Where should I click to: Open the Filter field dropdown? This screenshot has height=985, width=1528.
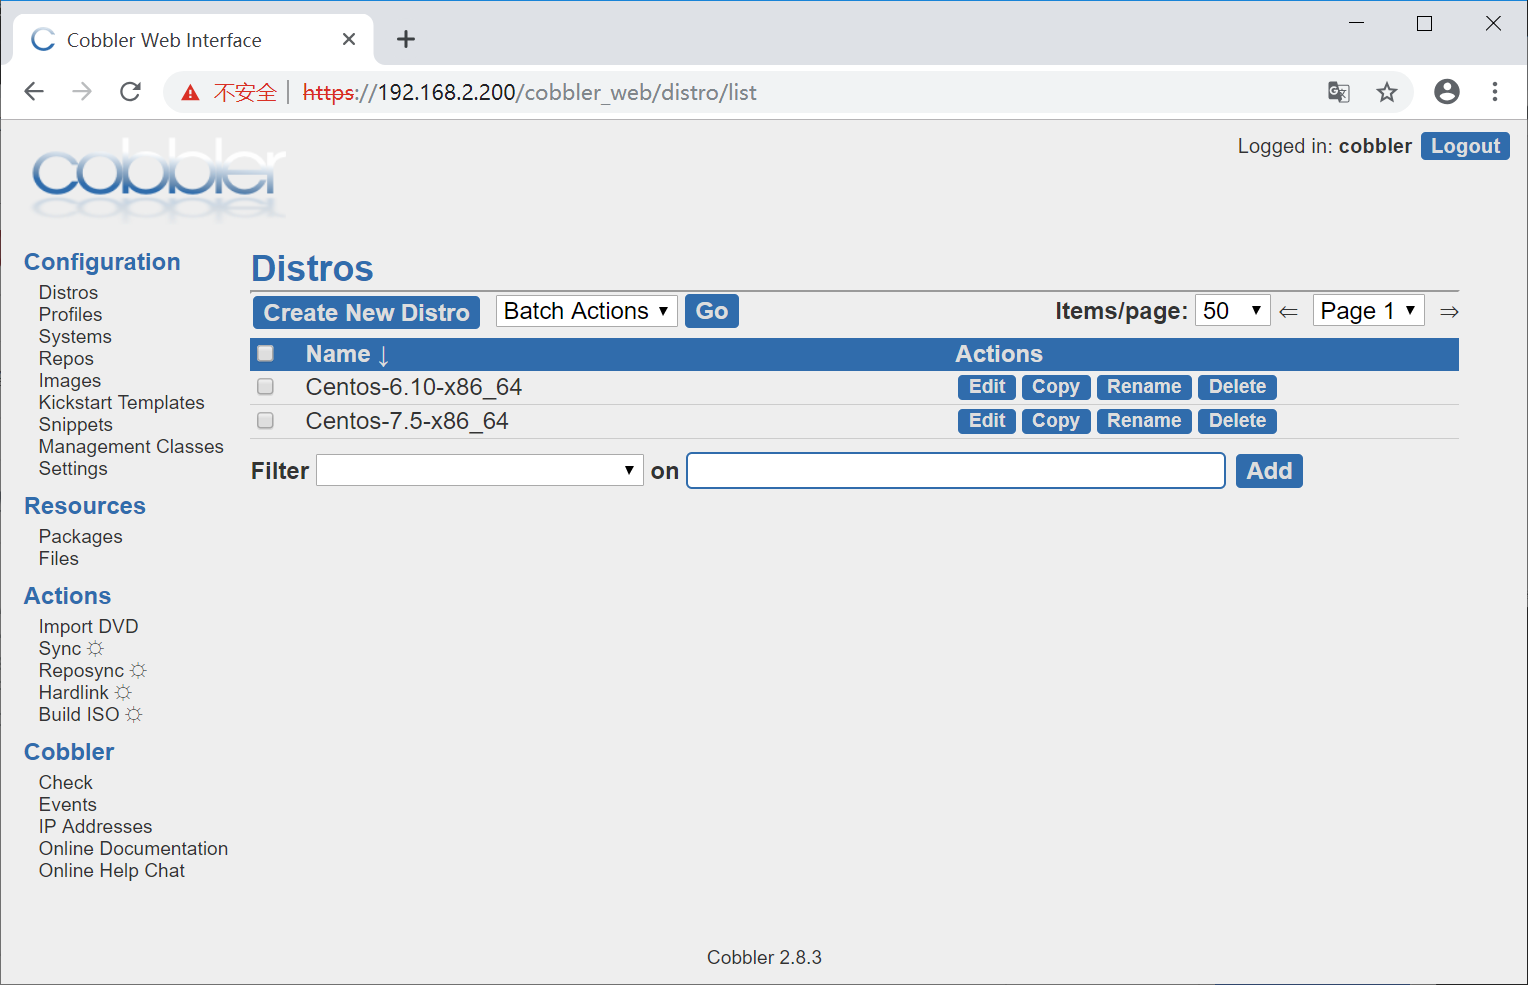(480, 470)
